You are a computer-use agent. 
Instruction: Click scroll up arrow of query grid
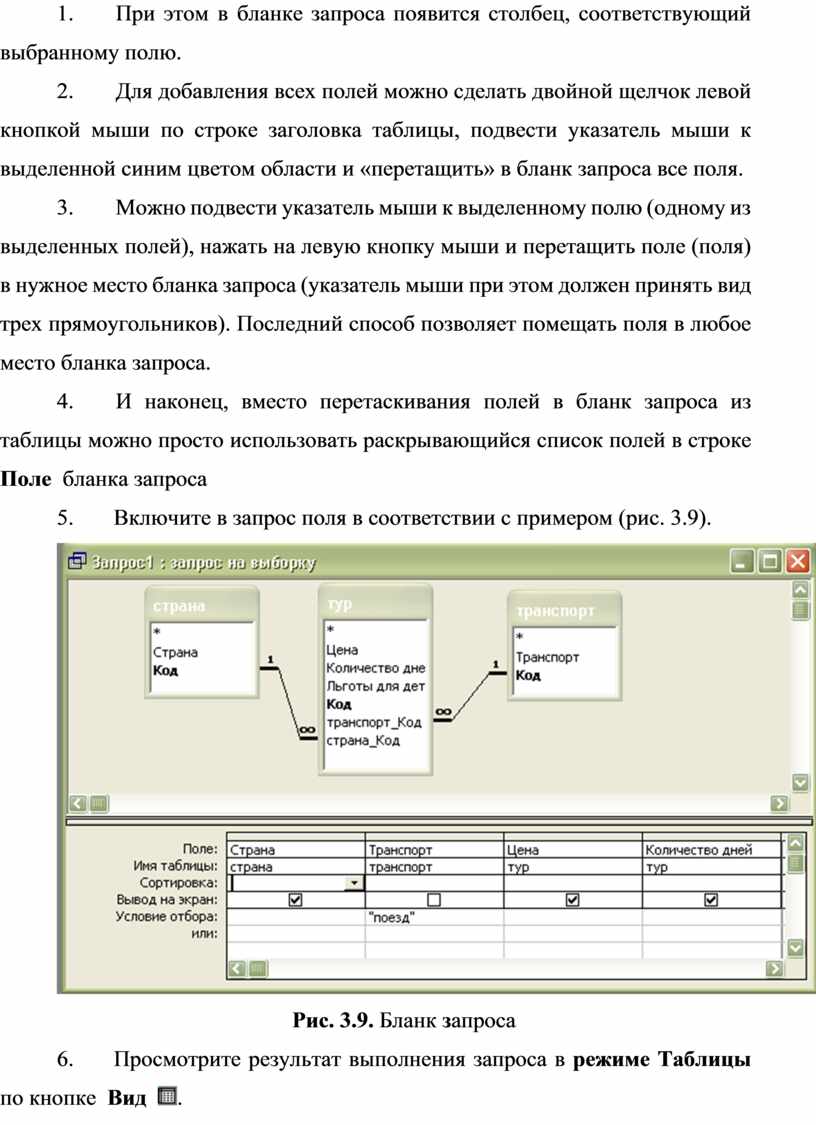coord(795,842)
